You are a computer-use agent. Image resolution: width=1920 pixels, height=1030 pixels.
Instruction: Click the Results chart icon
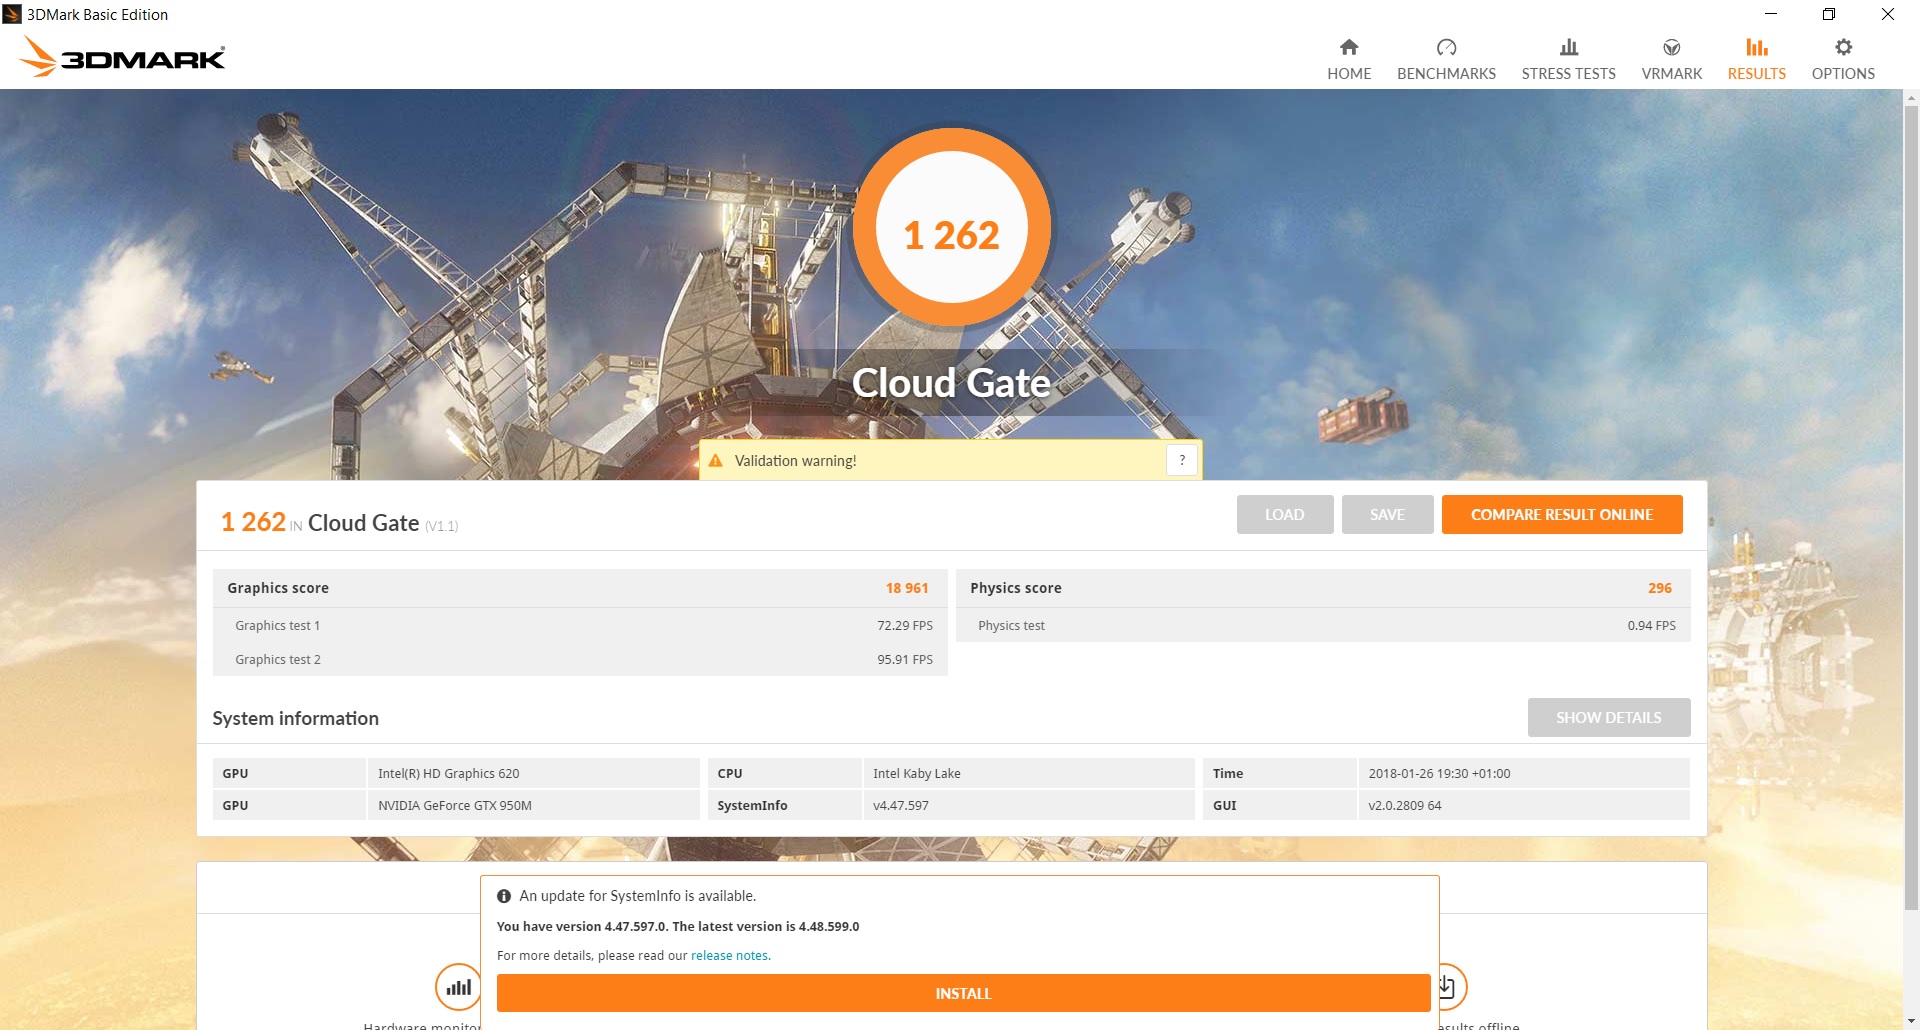coord(1757,47)
